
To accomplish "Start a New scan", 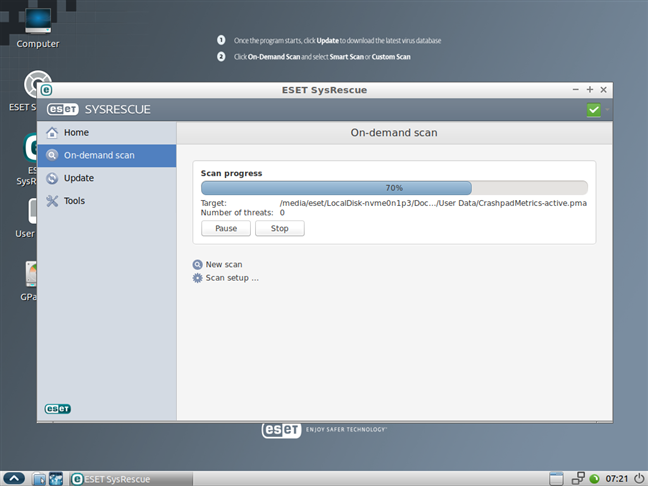I will coord(224,264).
